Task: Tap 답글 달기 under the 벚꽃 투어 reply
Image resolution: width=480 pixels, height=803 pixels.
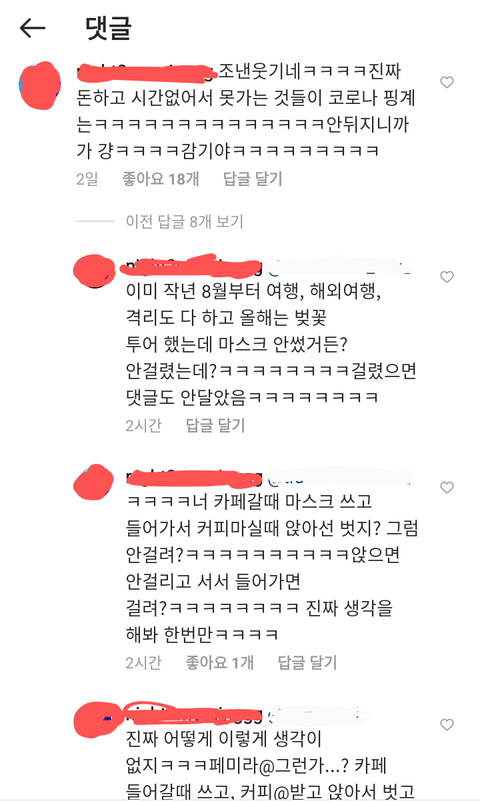Action: click(x=215, y=425)
